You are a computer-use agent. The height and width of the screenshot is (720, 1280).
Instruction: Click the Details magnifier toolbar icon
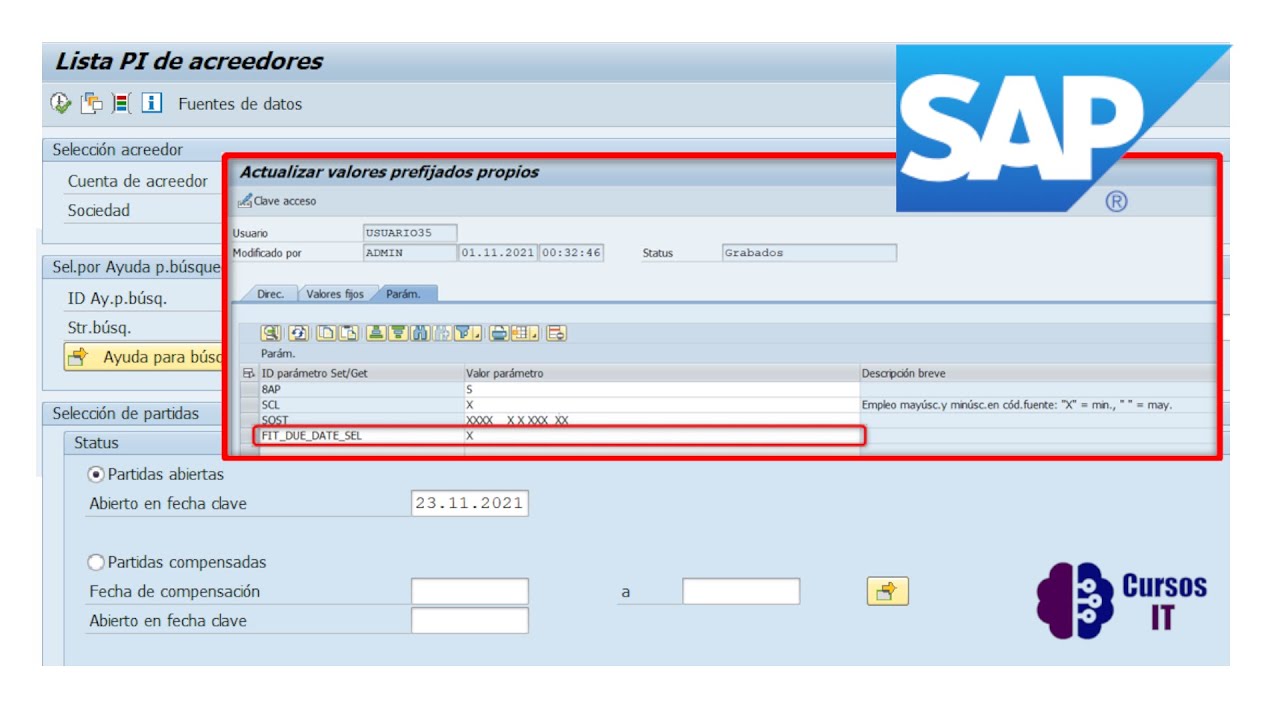tap(271, 333)
